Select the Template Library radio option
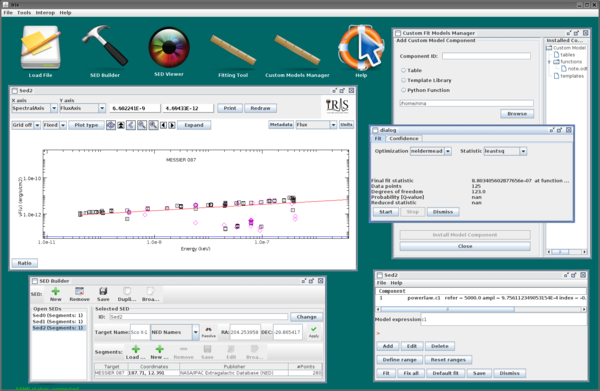Viewport: 600px width, 391px height. click(x=403, y=80)
